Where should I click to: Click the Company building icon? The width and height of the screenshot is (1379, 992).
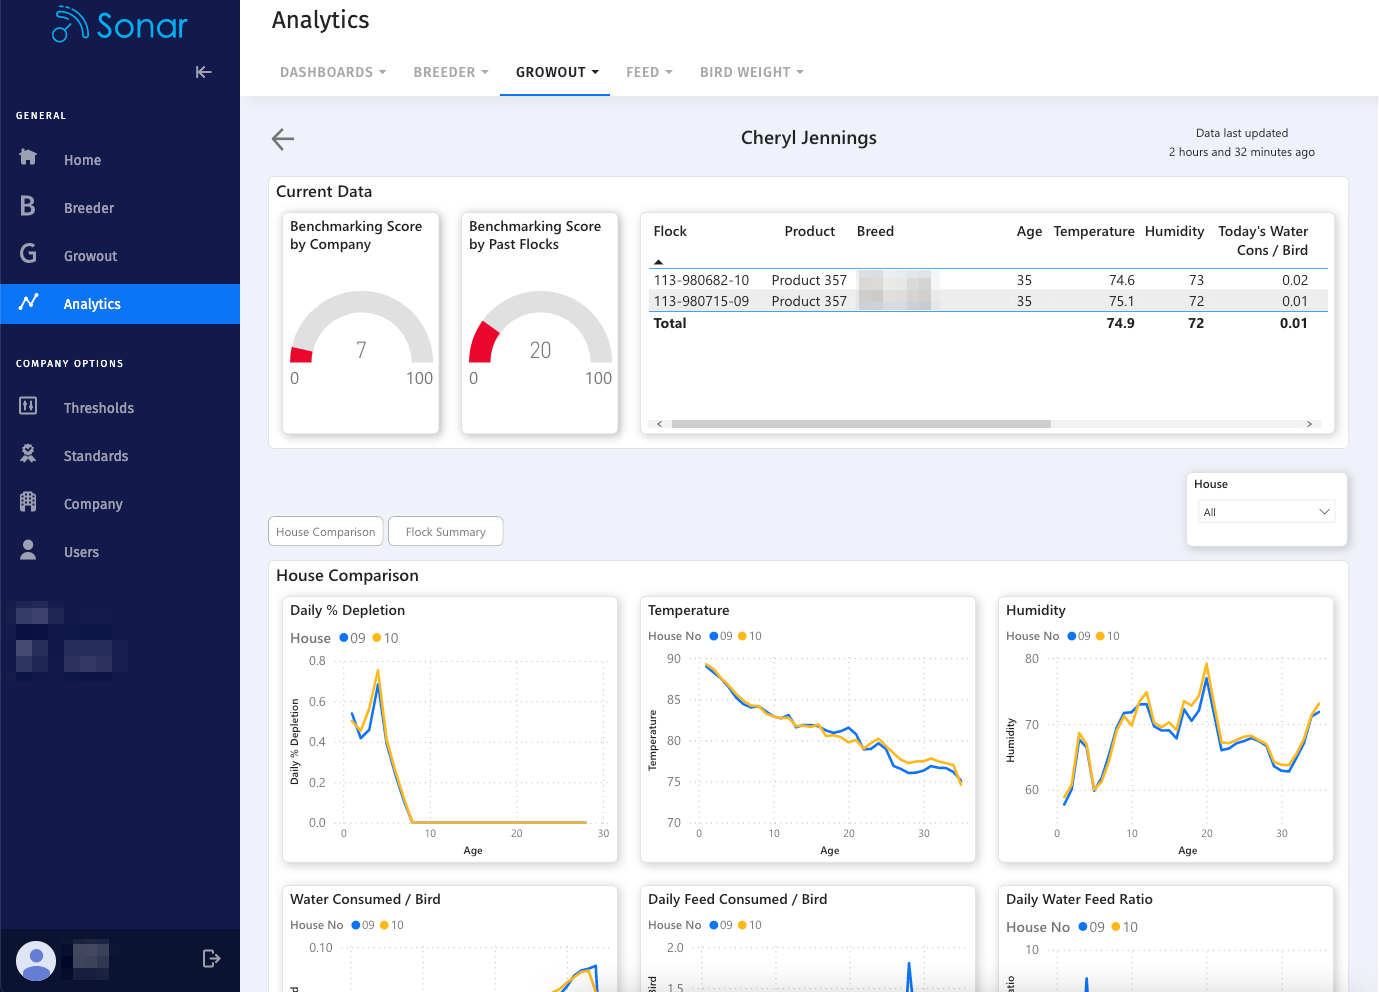(28, 501)
